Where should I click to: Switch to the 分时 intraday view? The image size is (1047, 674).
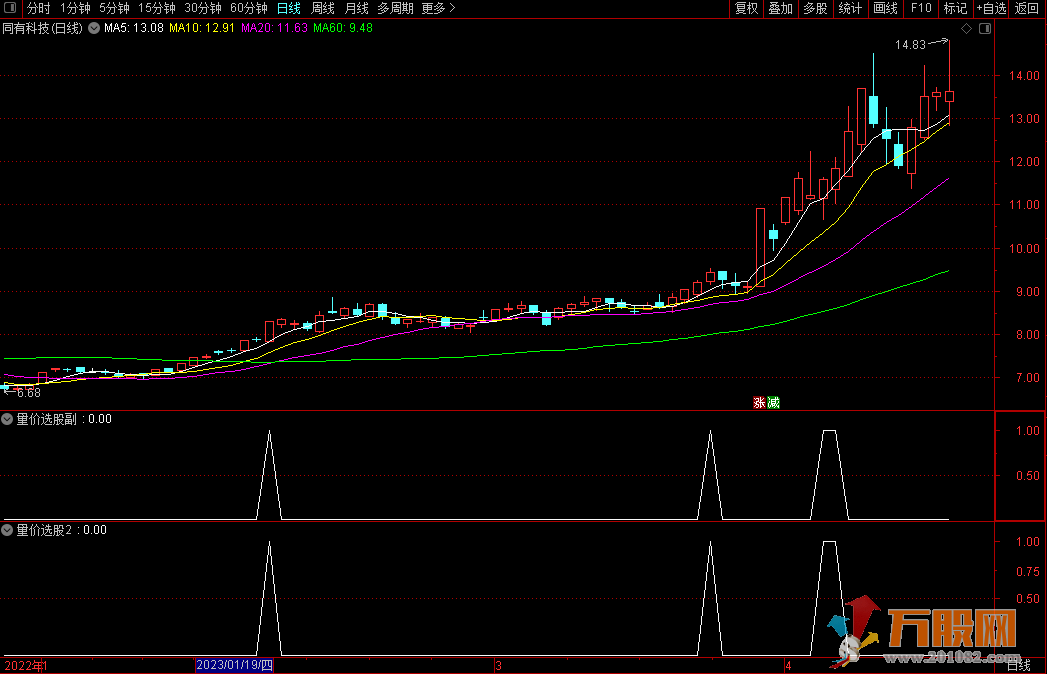click(38, 8)
